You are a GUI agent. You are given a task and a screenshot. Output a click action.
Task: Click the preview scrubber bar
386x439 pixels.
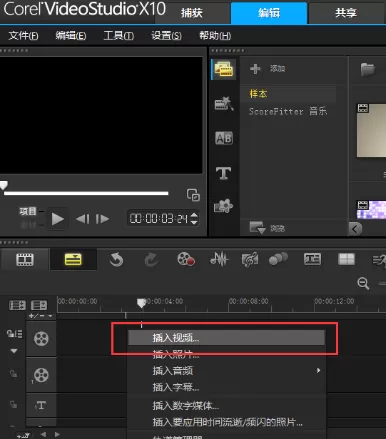click(x=86, y=193)
